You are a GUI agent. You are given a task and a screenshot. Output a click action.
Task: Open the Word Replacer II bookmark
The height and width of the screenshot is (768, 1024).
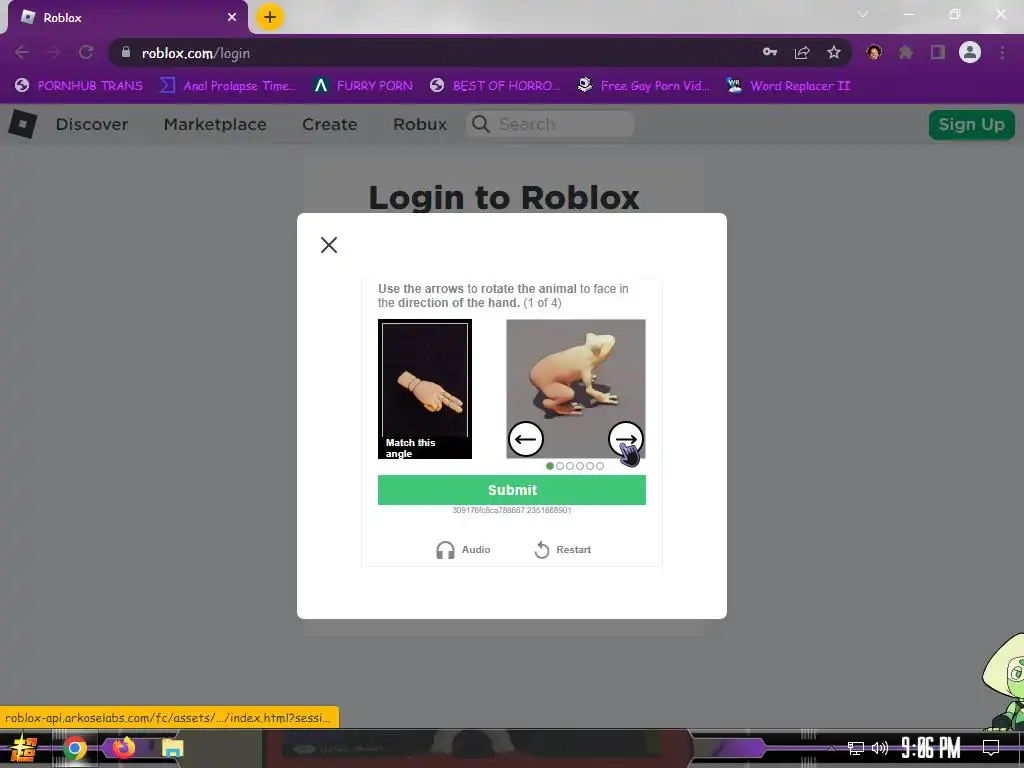tap(789, 86)
